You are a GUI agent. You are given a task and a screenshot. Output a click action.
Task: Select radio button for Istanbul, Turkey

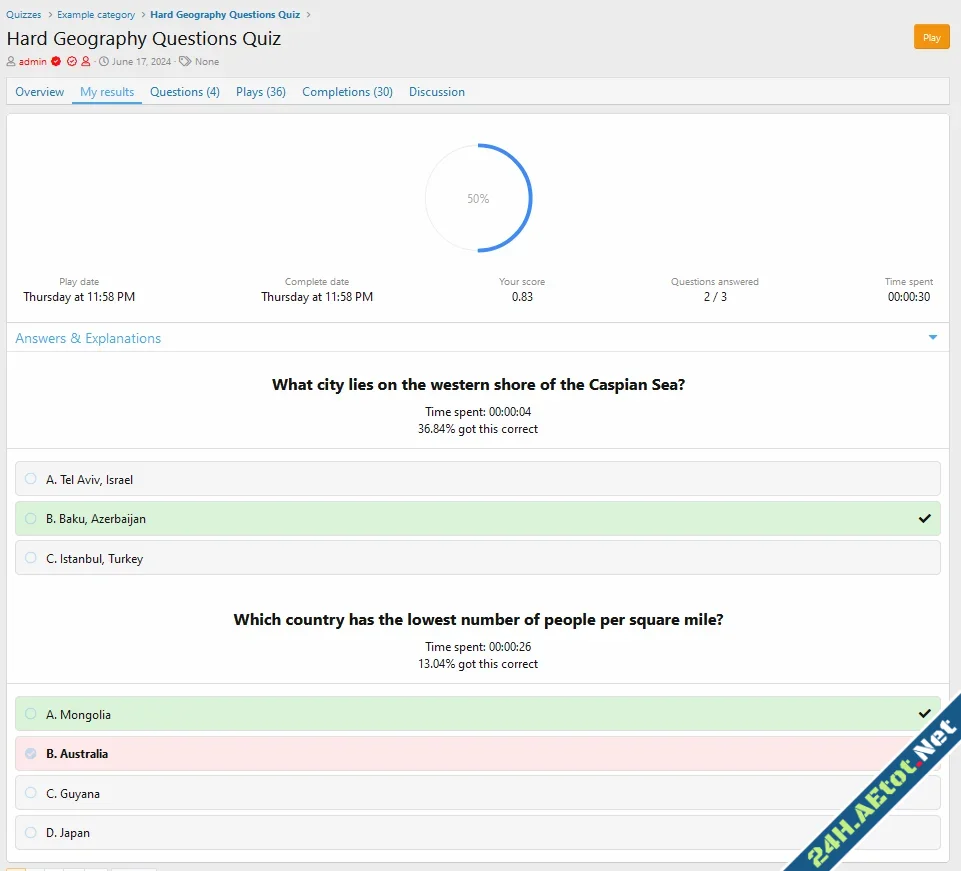click(x=31, y=558)
